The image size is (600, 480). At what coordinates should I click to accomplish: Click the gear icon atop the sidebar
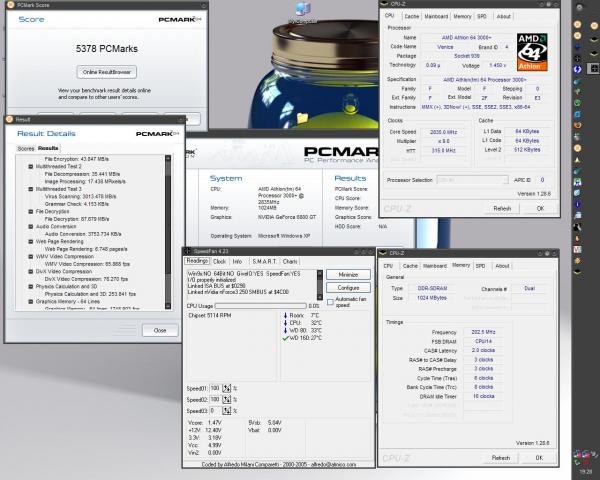(x=579, y=7)
